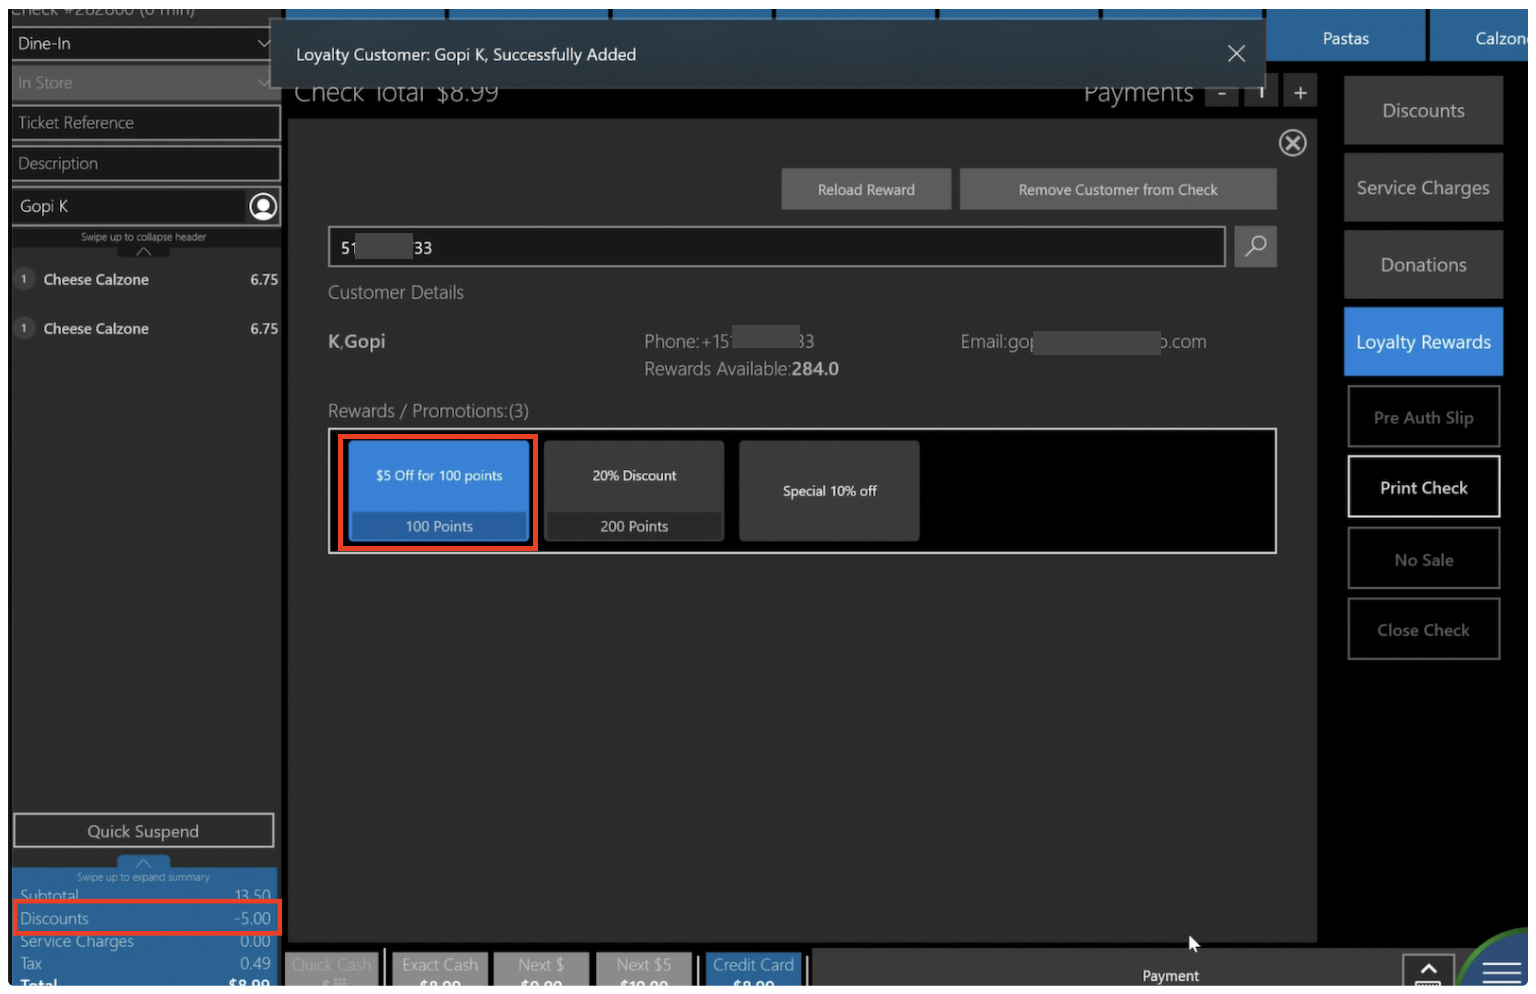Screen dimensions: 1536x994
Task: Click customer profile icon beside Gopi K
Action: point(262,206)
